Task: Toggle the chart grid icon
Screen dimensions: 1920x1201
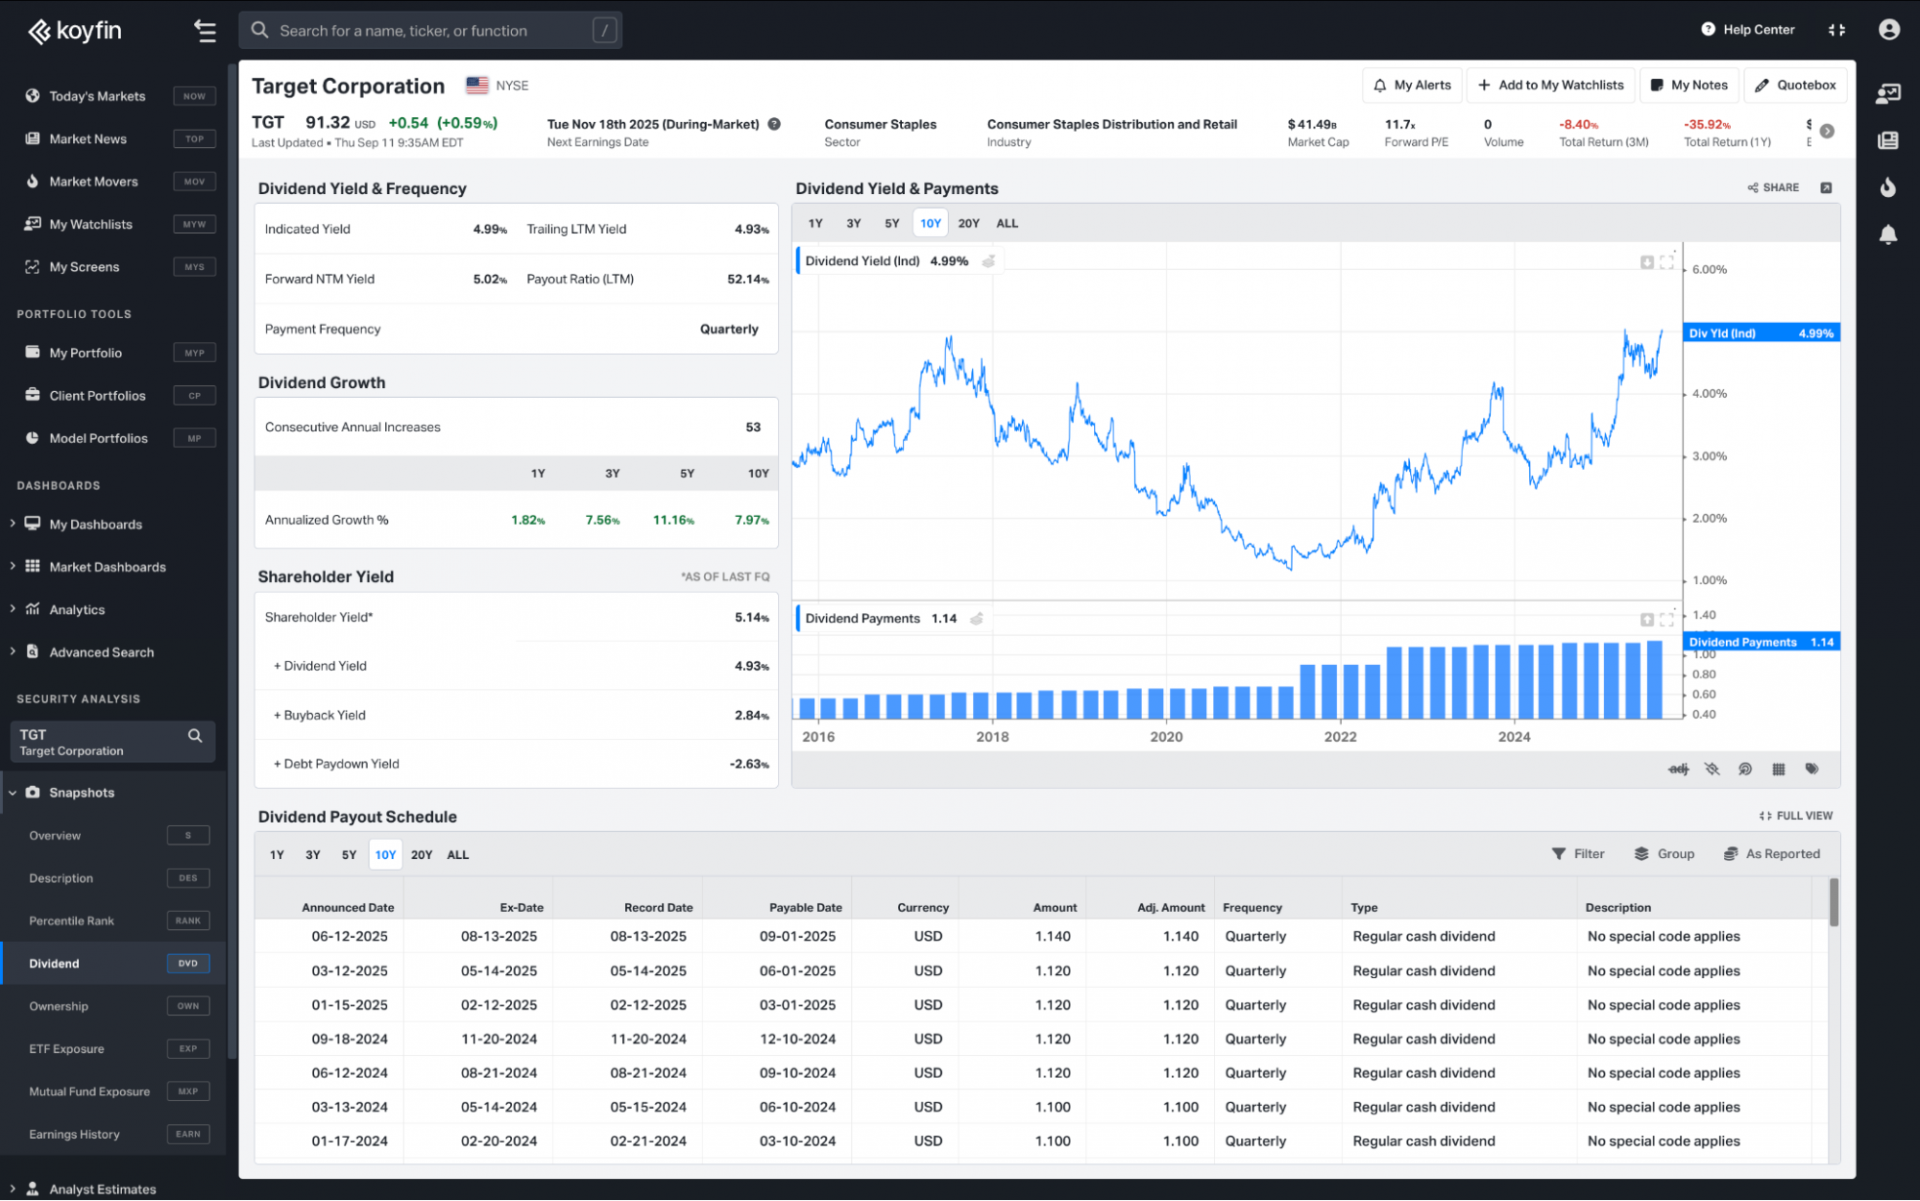Action: pyautogui.click(x=1778, y=769)
